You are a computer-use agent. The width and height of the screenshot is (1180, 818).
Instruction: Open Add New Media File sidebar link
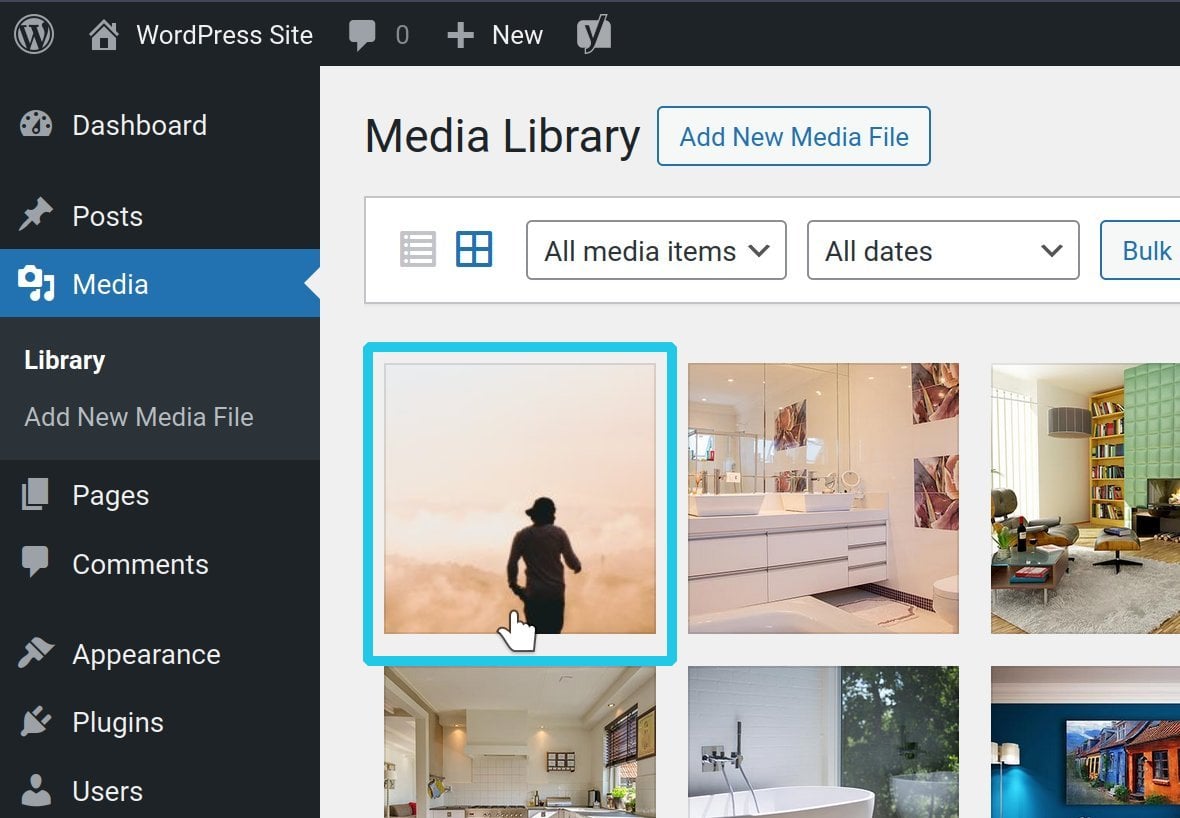pos(139,417)
